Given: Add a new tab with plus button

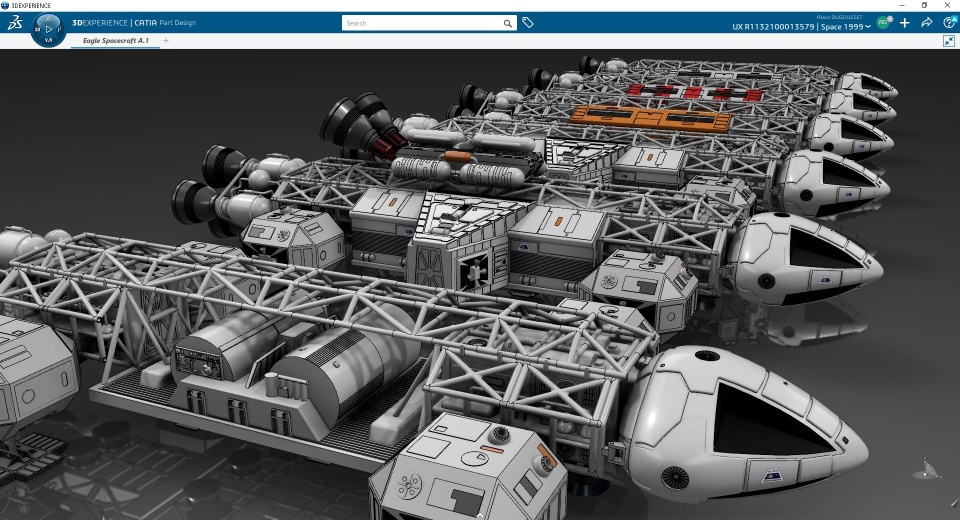Looking at the screenshot, I should click(x=166, y=40).
